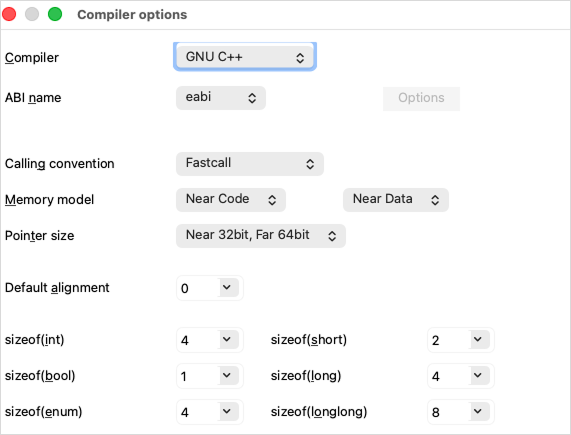Click the sizeof(enum) value field
This screenshot has width=571, height=435.
198,412
